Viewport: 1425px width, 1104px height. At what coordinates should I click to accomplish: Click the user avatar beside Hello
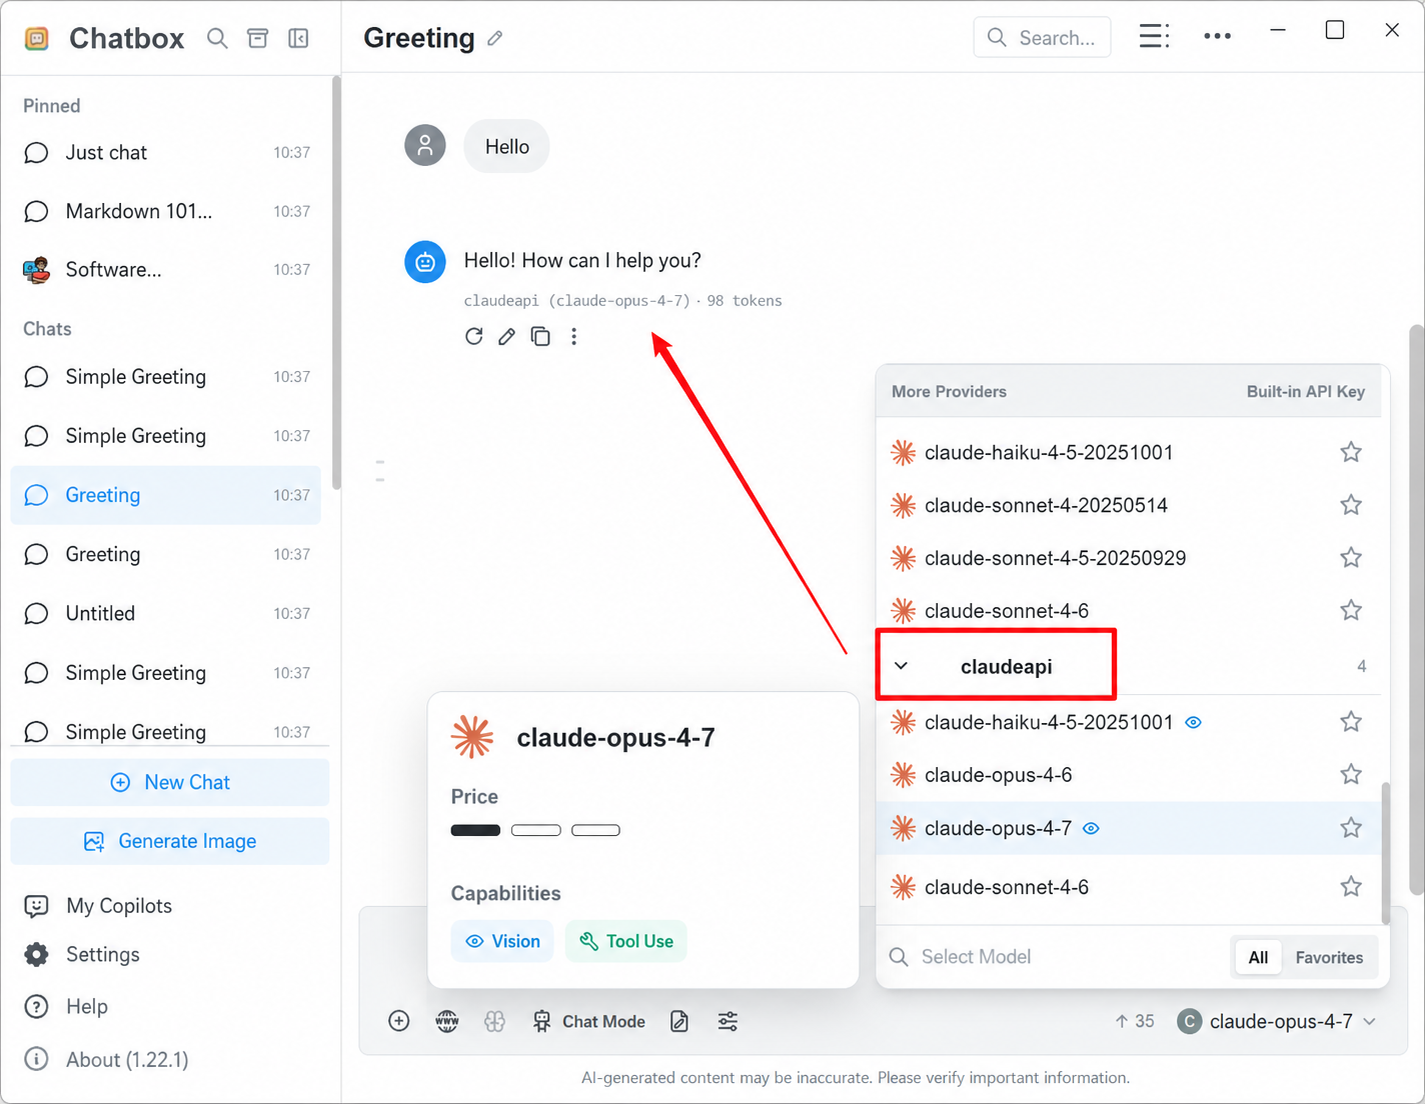[425, 146]
